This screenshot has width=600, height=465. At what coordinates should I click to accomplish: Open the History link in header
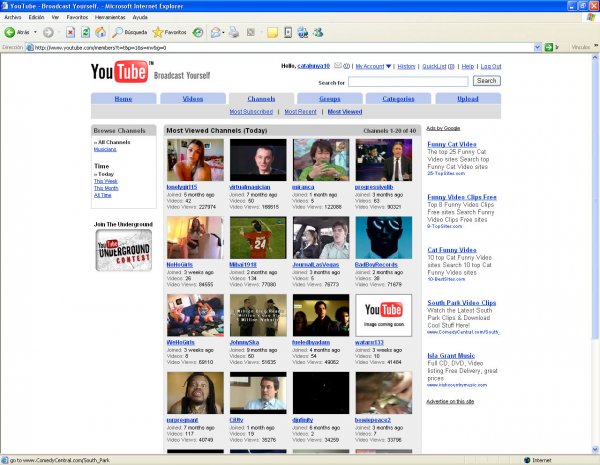pos(406,66)
